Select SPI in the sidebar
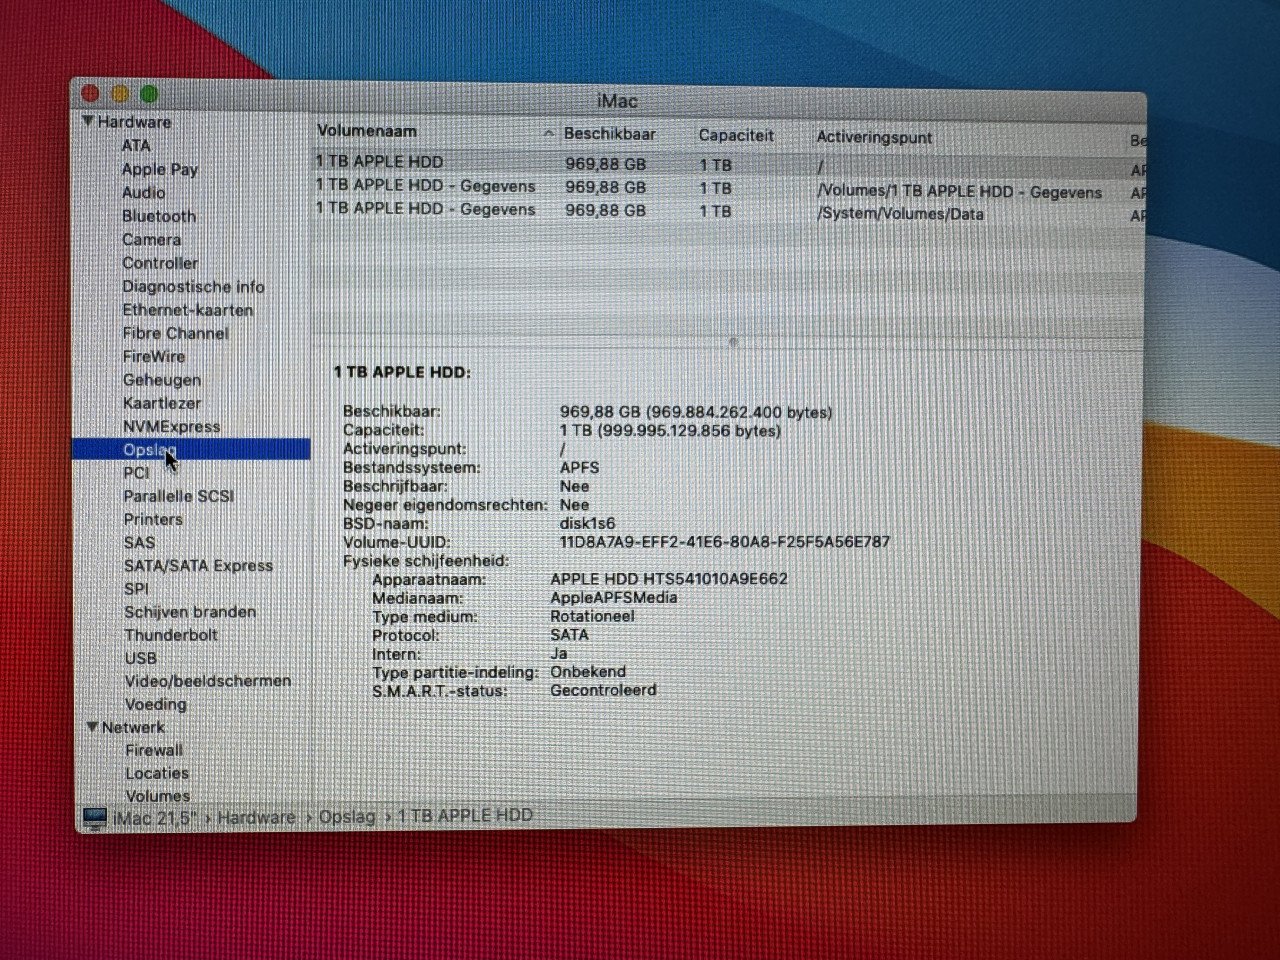Image resolution: width=1280 pixels, height=960 pixels. [x=136, y=589]
